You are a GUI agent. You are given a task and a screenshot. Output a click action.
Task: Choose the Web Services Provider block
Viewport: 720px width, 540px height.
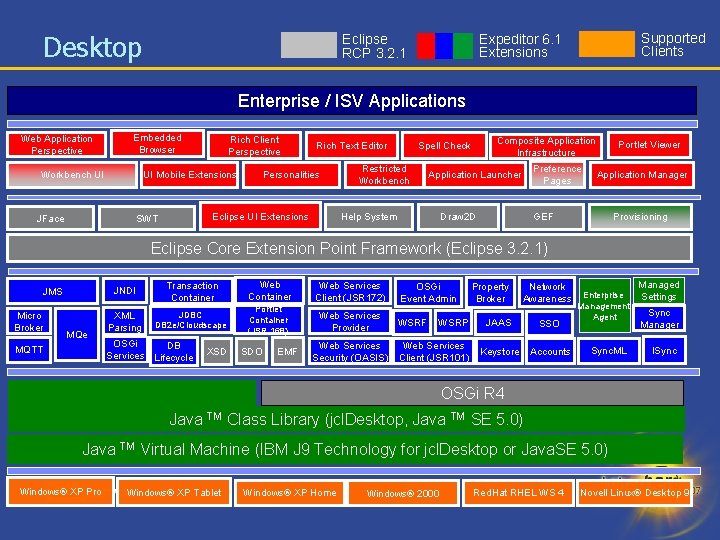point(350,321)
